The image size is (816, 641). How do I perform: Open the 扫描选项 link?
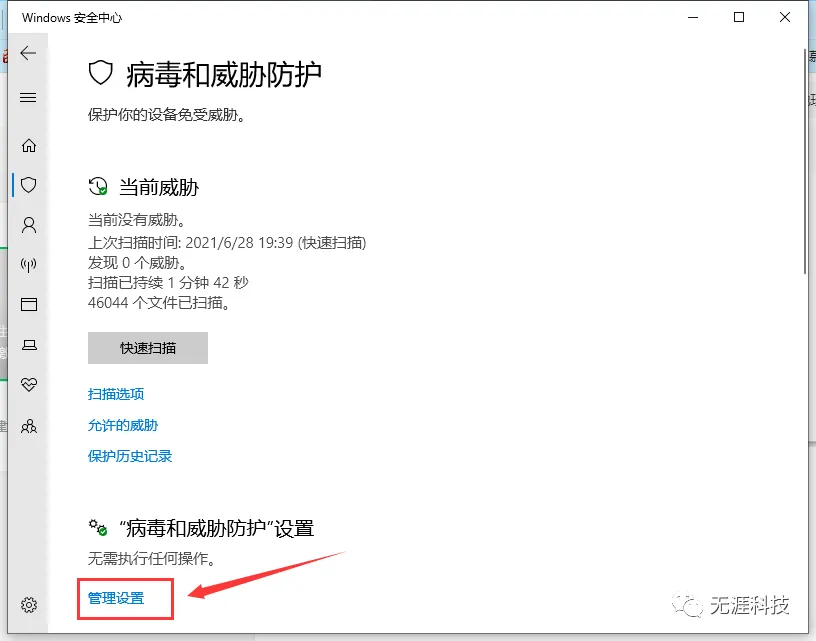tap(116, 394)
